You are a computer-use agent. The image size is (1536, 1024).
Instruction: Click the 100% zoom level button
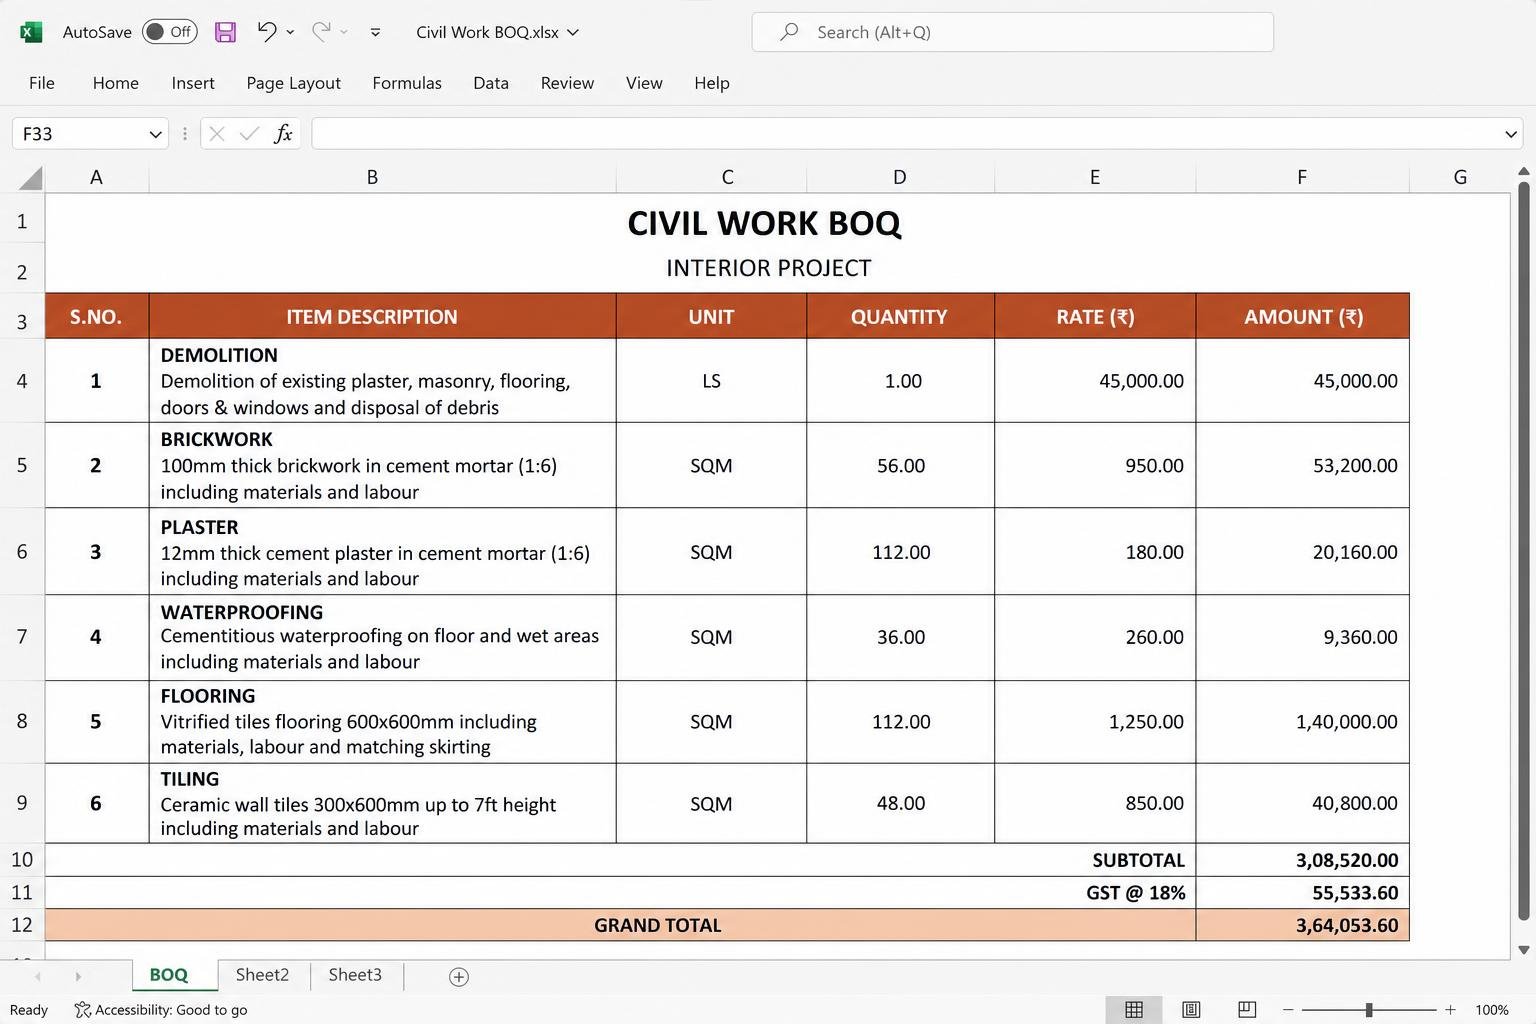pos(1492,1010)
